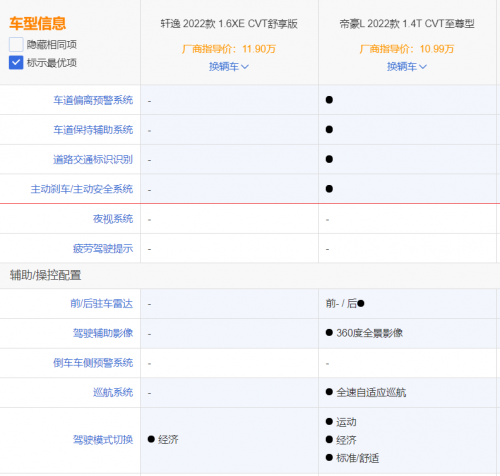Click 经济 drive mode in 轩逸 column
Image resolution: width=500 pixels, height=476 pixels.
point(163,440)
